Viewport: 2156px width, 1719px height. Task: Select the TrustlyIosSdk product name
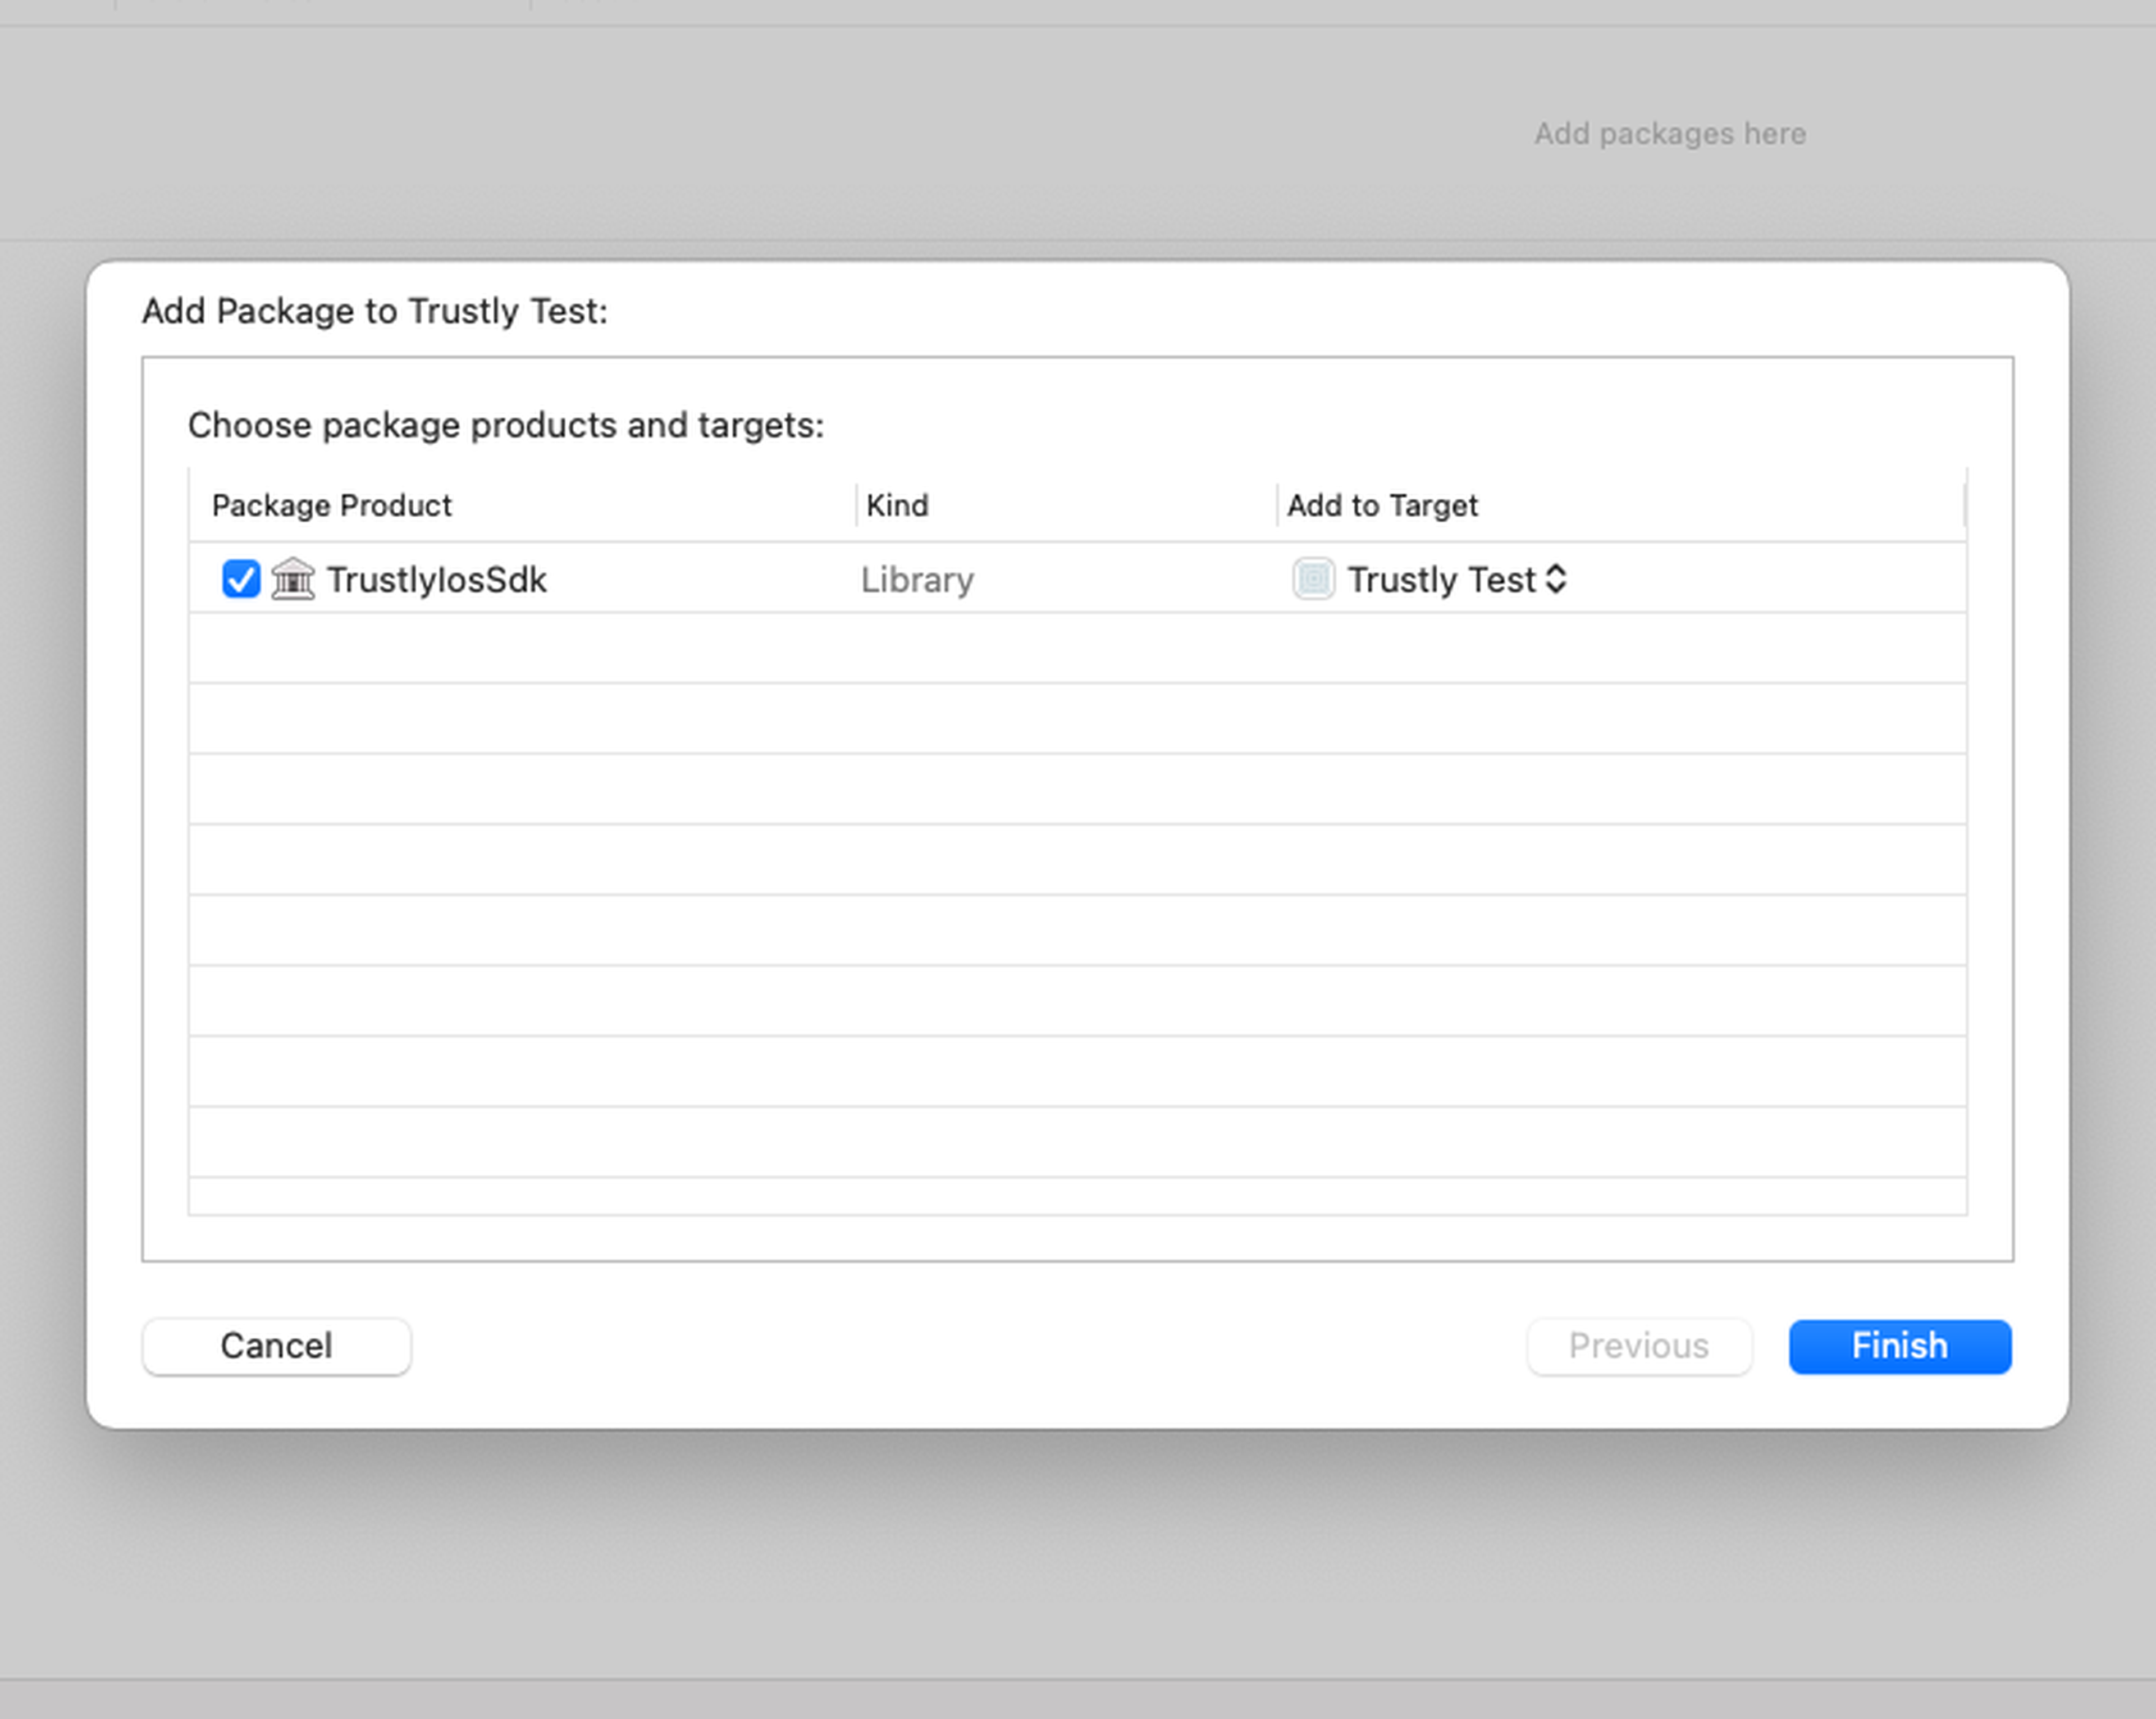[x=436, y=579]
